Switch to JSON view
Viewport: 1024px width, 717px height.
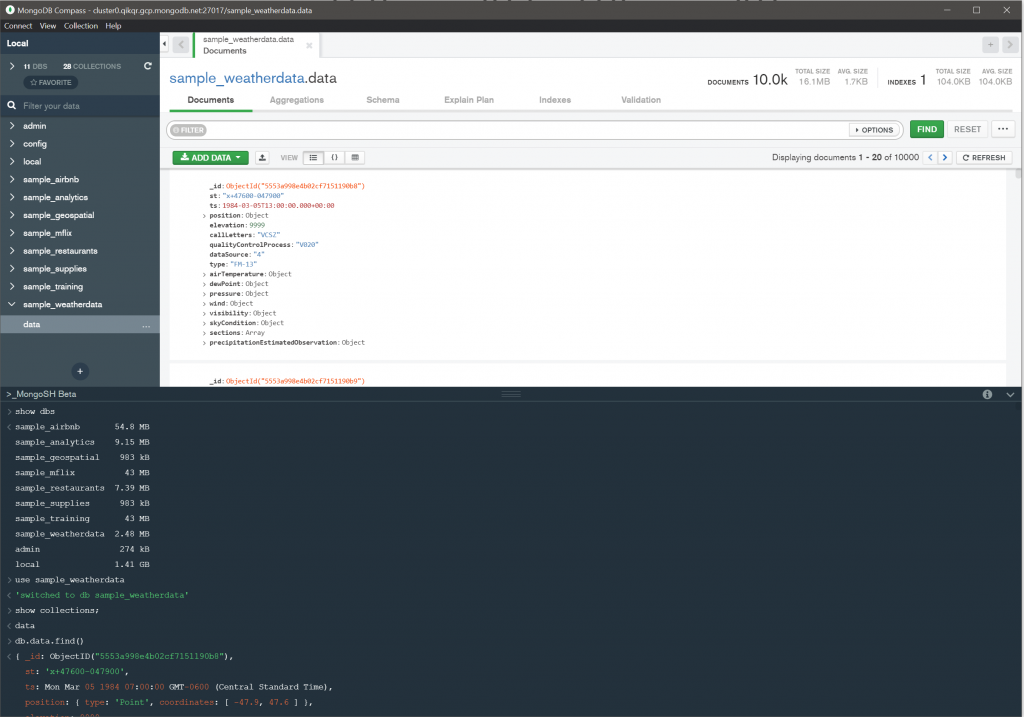tap(334, 157)
